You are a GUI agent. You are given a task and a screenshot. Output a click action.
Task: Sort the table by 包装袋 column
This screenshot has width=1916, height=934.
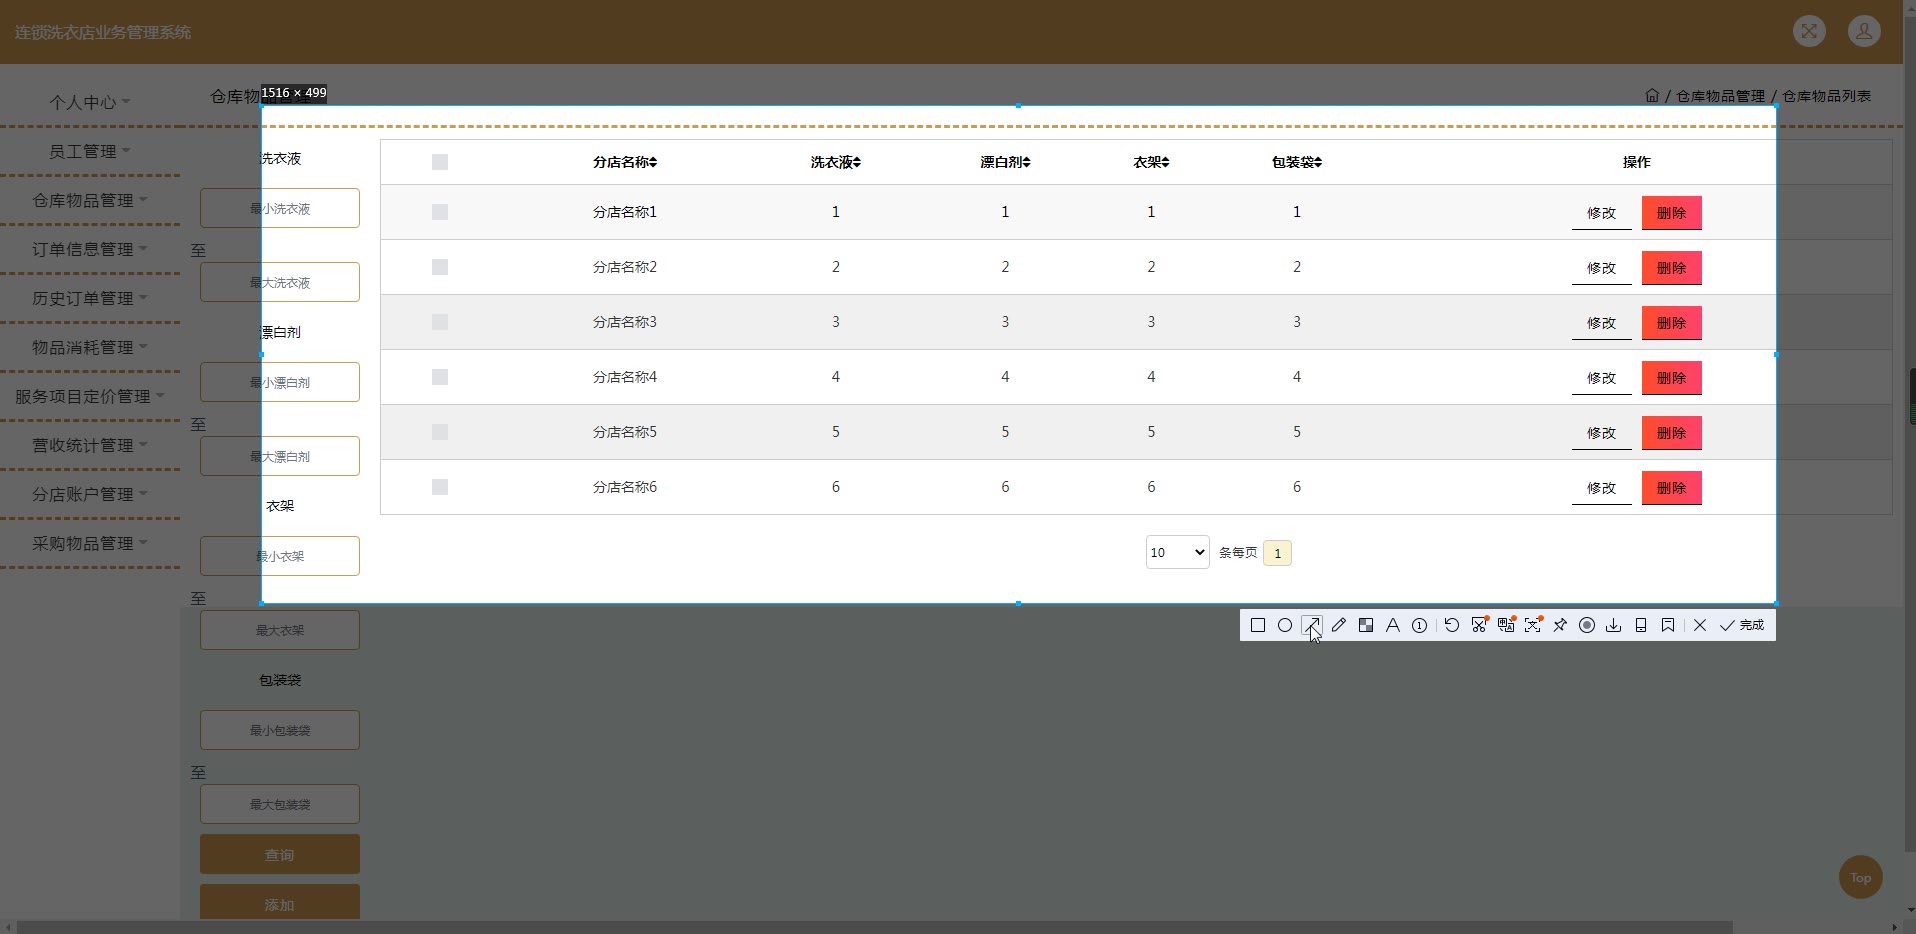click(x=1297, y=162)
